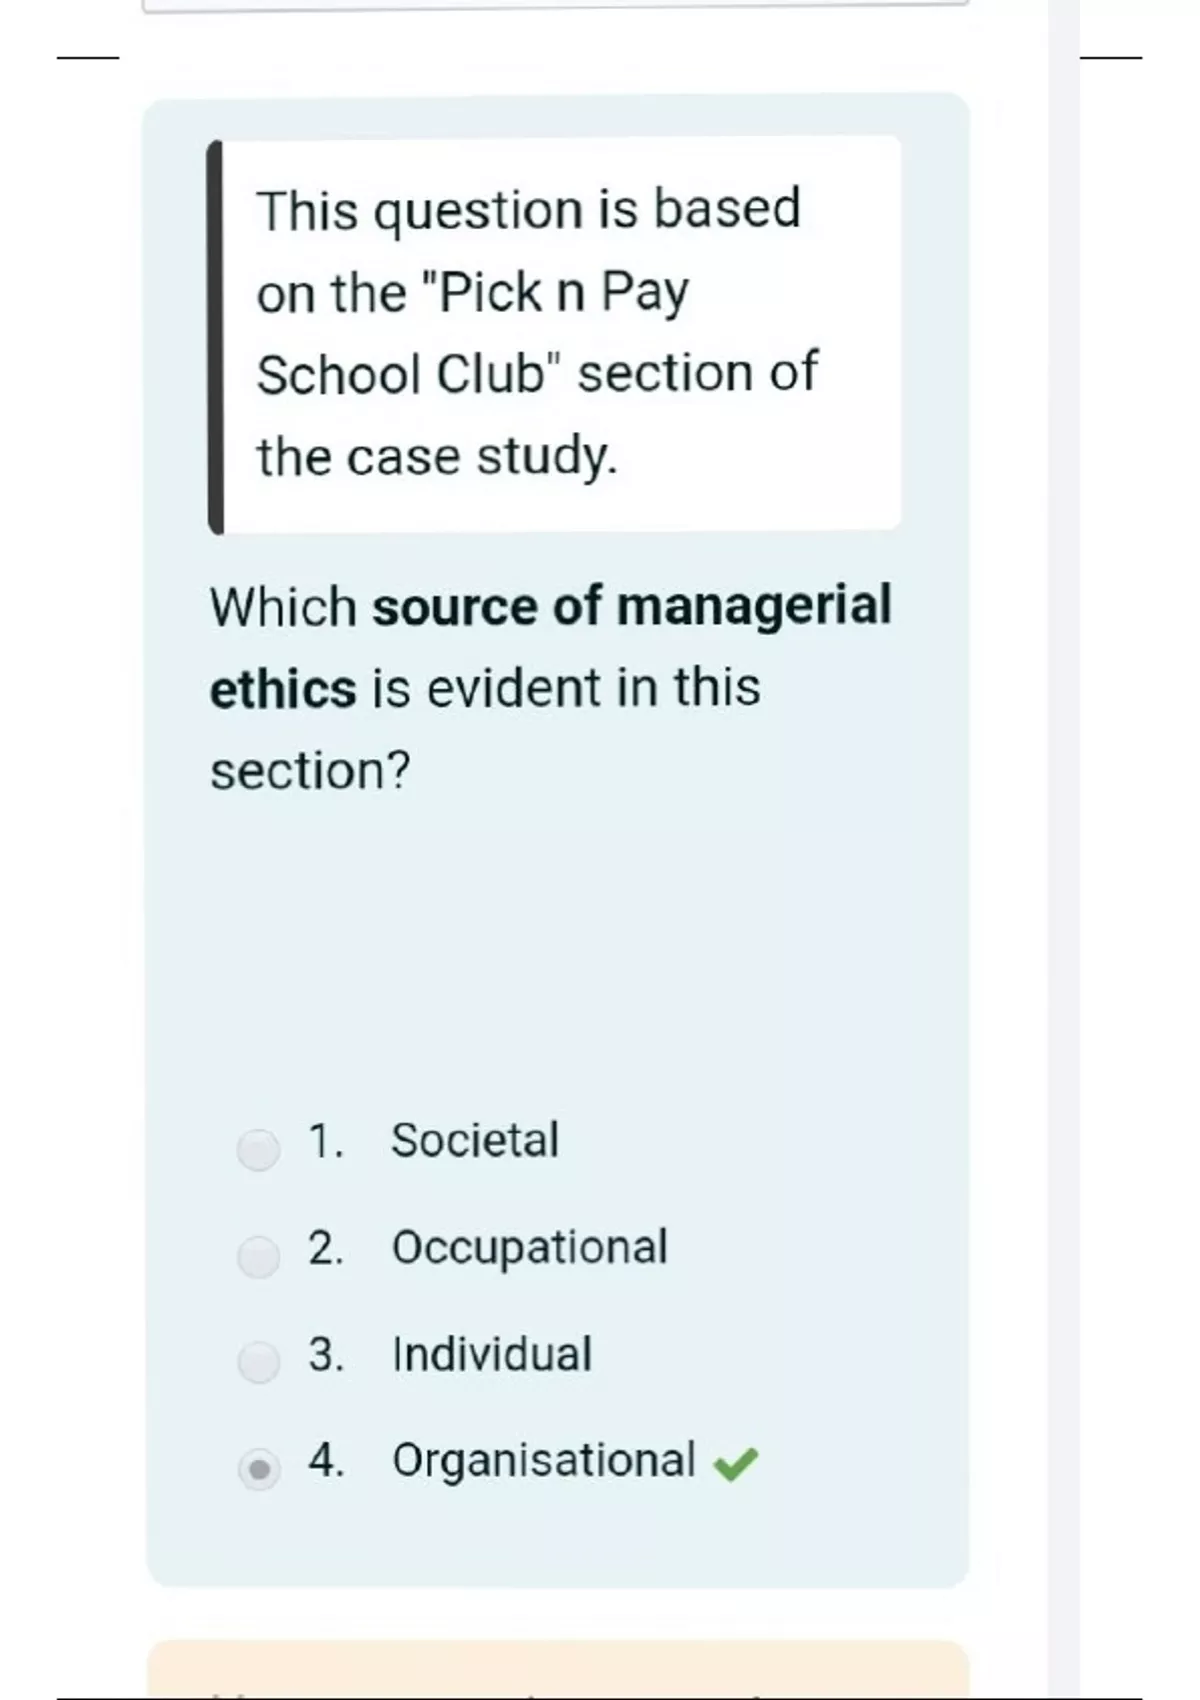Click the "Organisational" answer label
This screenshot has width=1200, height=1700.
click(x=543, y=1461)
